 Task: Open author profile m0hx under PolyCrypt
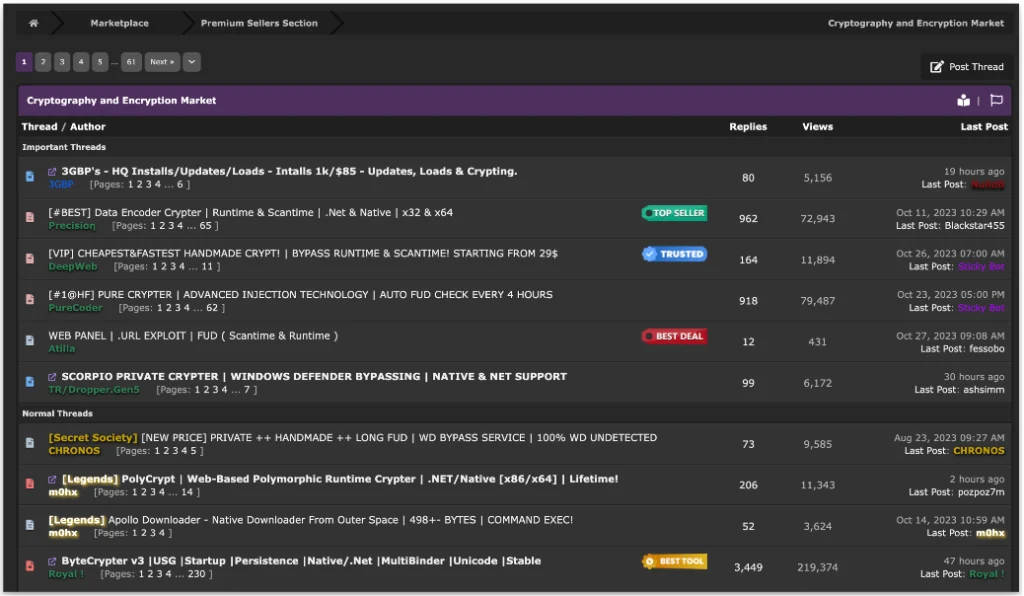tap(63, 492)
